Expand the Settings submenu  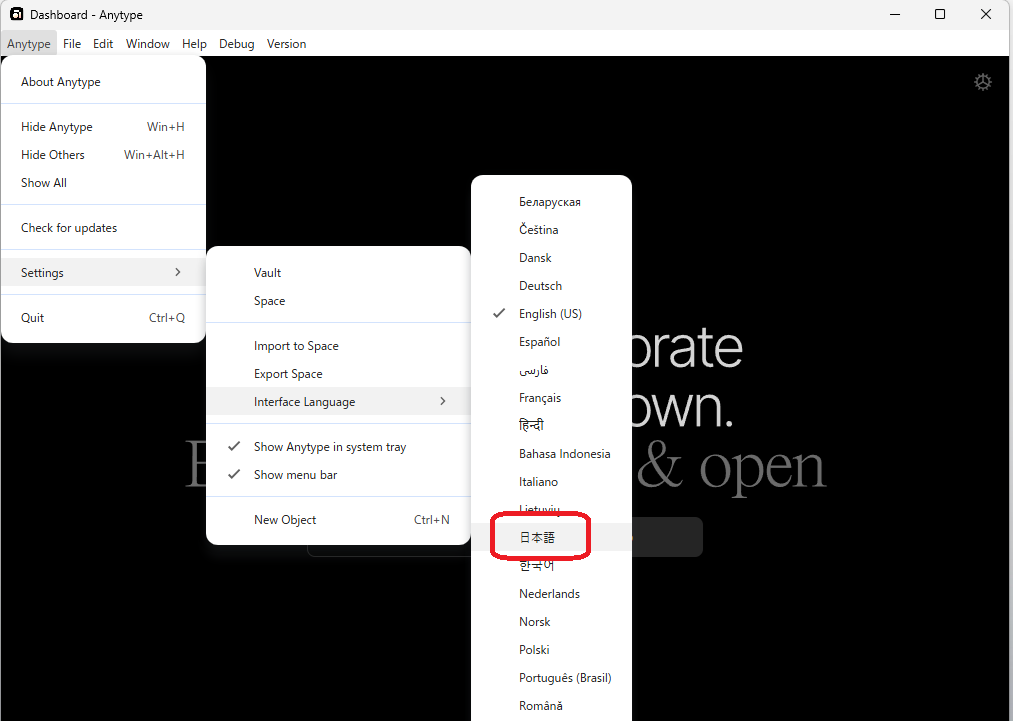[x=103, y=273]
